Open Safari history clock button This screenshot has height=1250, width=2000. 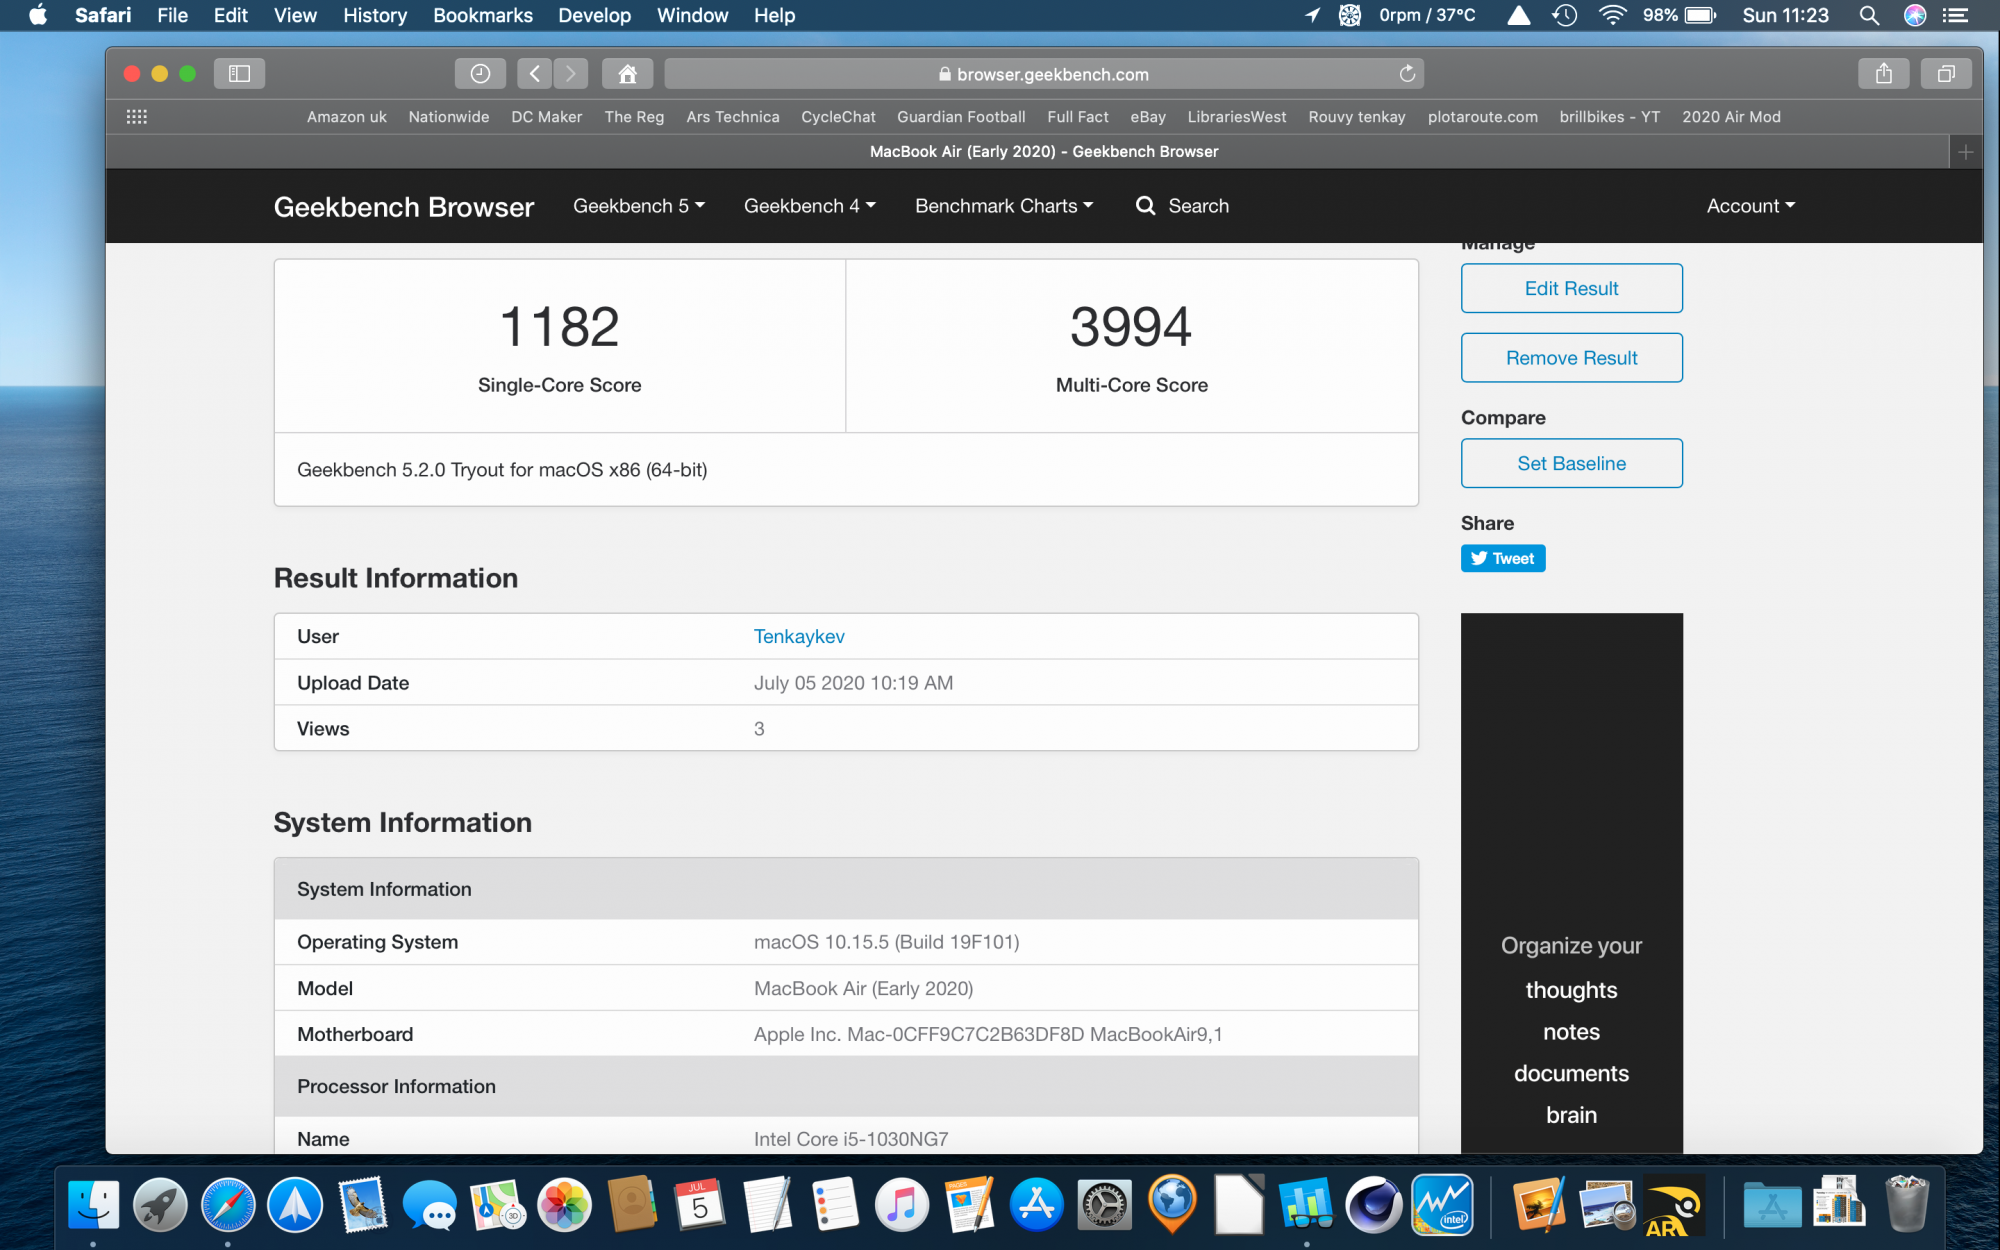click(480, 73)
